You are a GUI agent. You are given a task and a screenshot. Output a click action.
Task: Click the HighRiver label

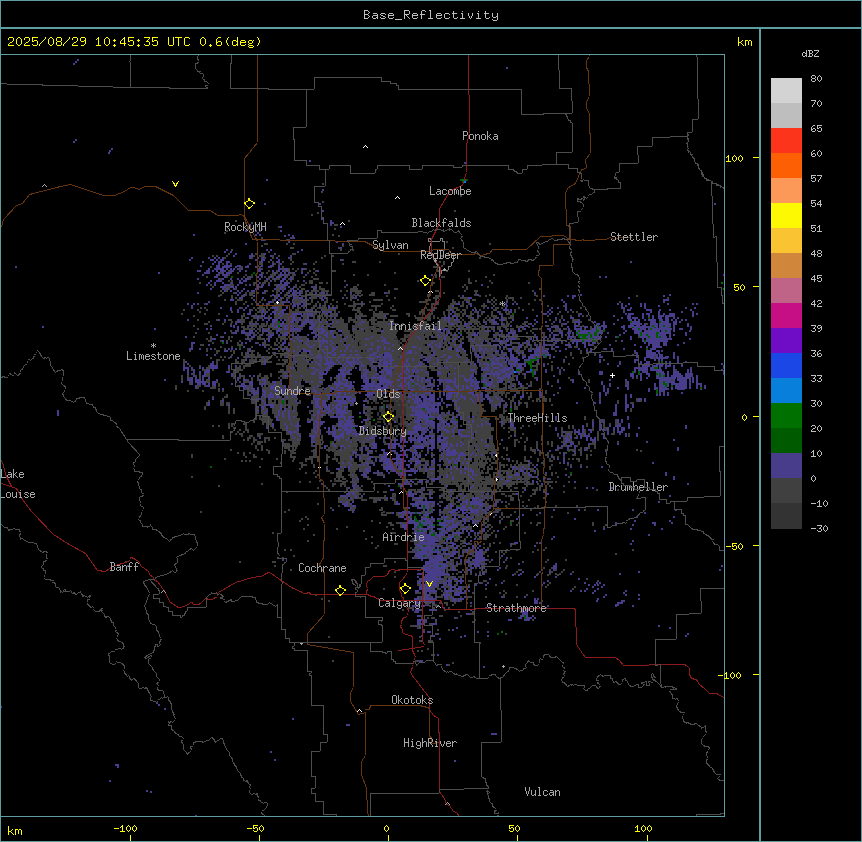tap(430, 743)
